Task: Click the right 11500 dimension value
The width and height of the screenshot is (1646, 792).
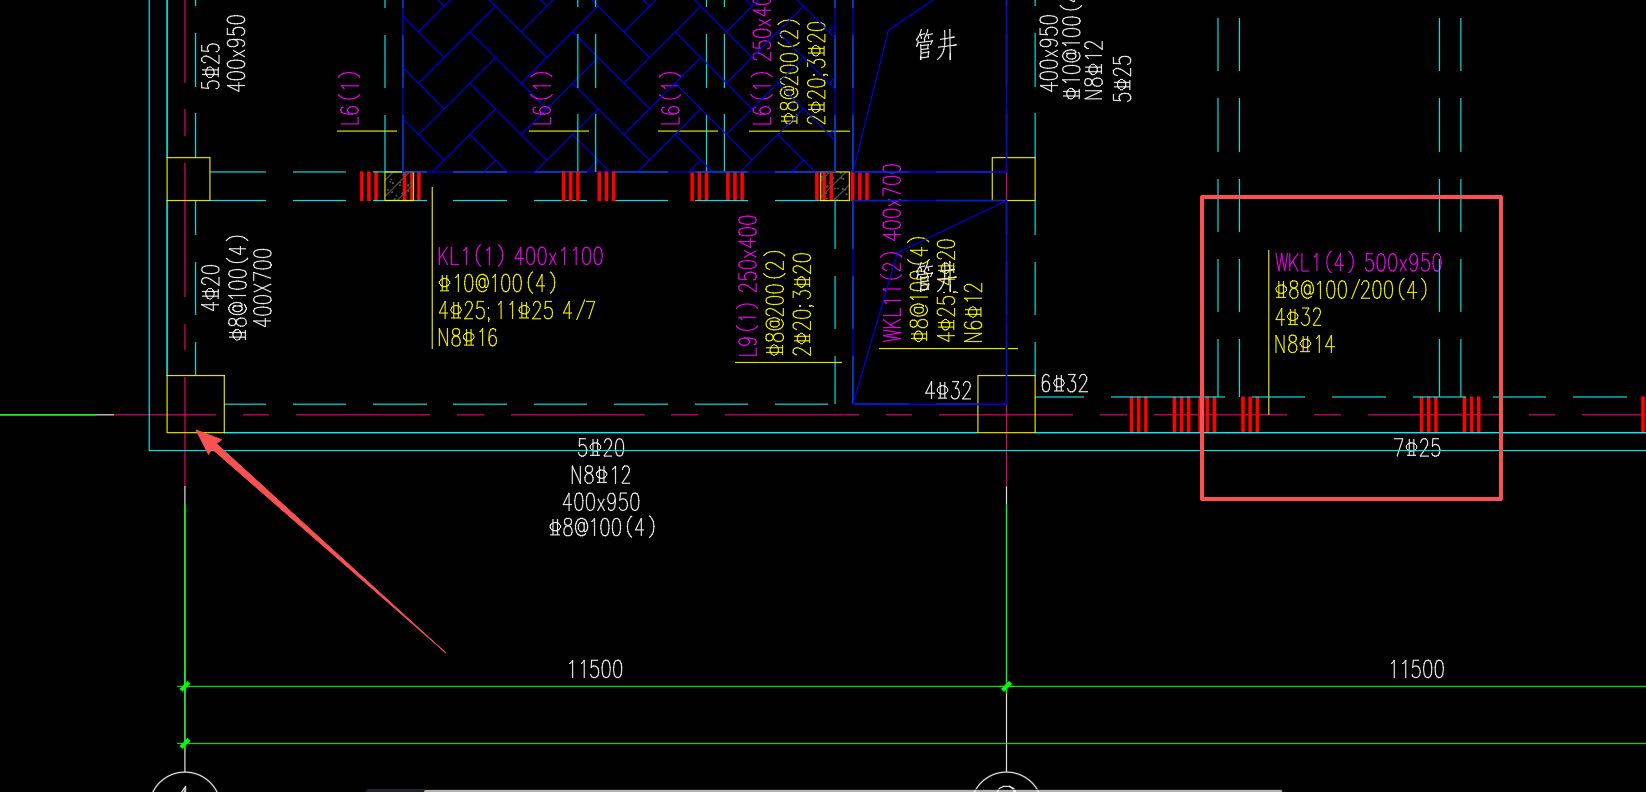Action: tap(1417, 669)
